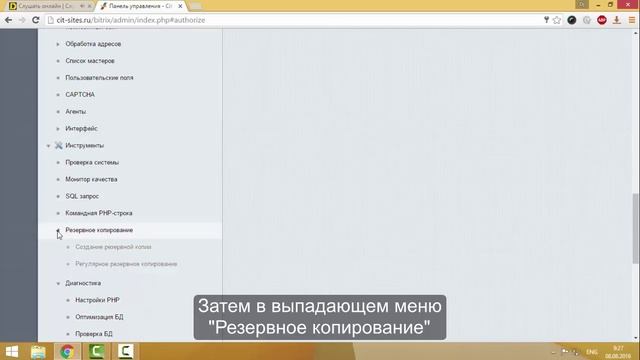Open Монитор качества item
Screen dimensions: 640x360
point(91,179)
